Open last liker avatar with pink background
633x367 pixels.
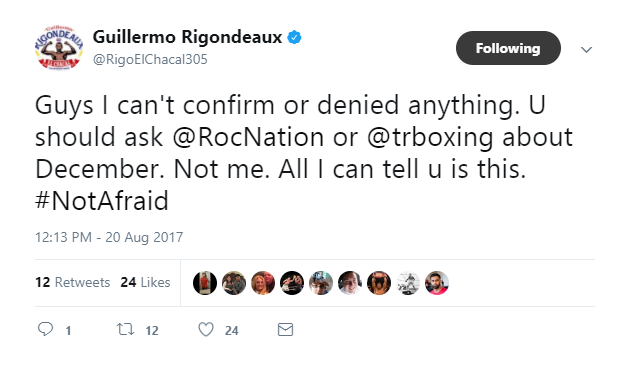tap(437, 283)
